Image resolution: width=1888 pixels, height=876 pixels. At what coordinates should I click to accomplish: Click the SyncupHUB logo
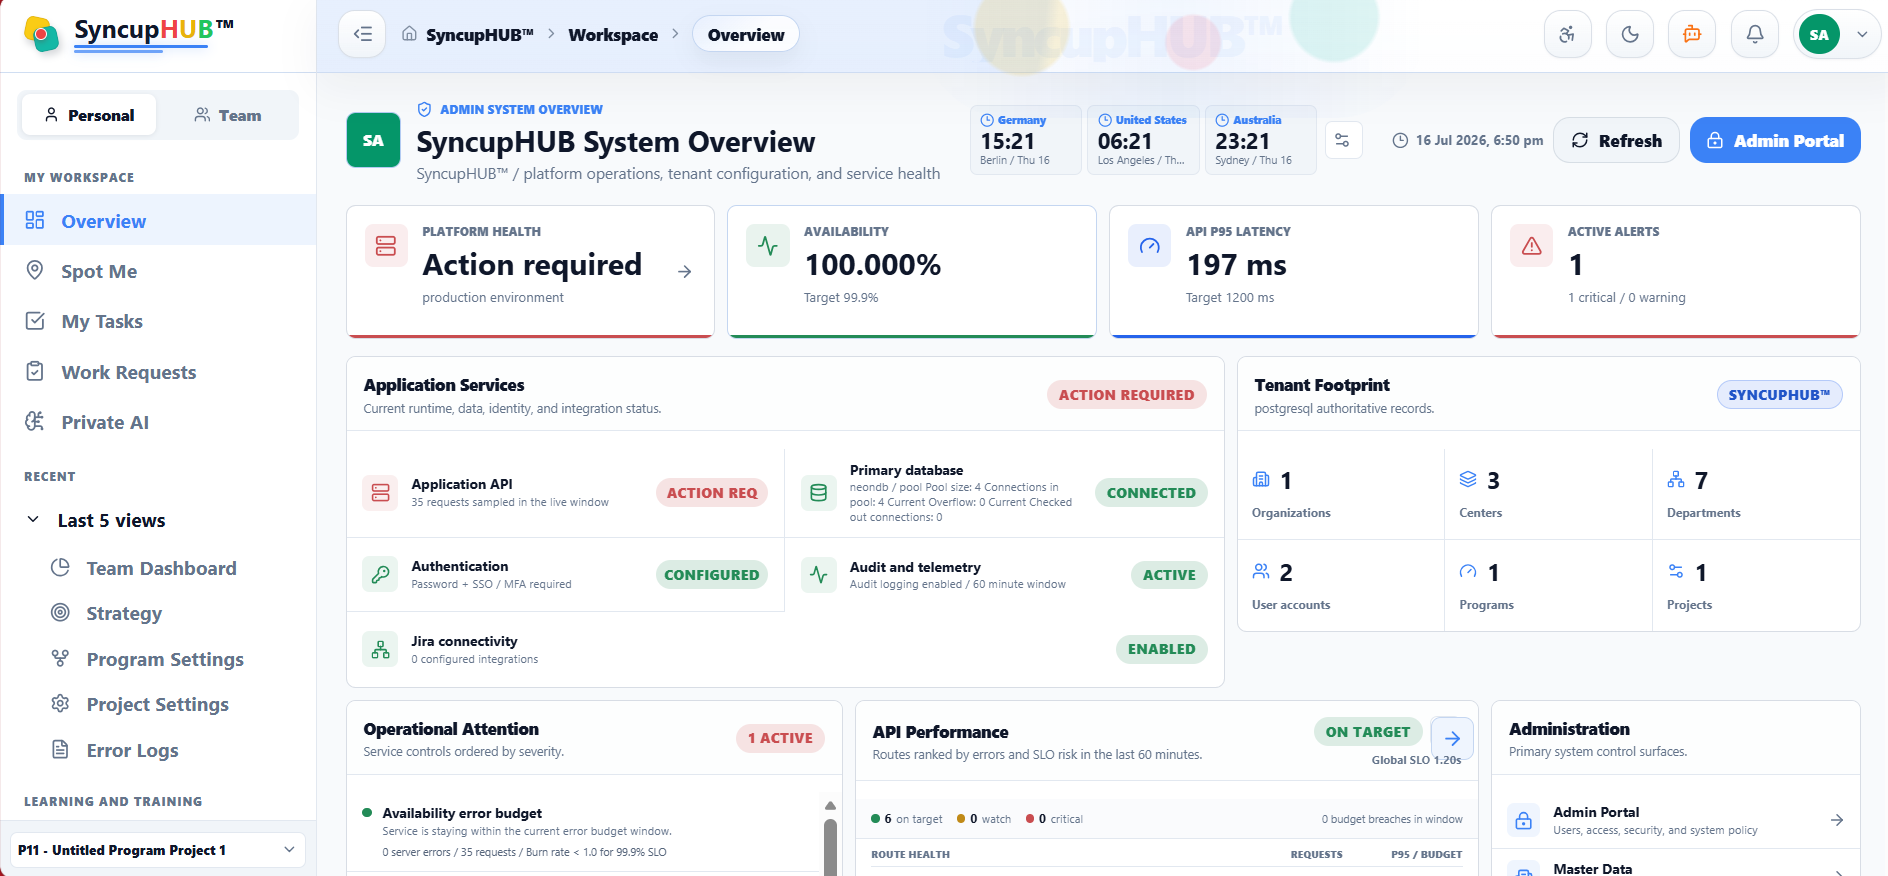[x=128, y=33]
